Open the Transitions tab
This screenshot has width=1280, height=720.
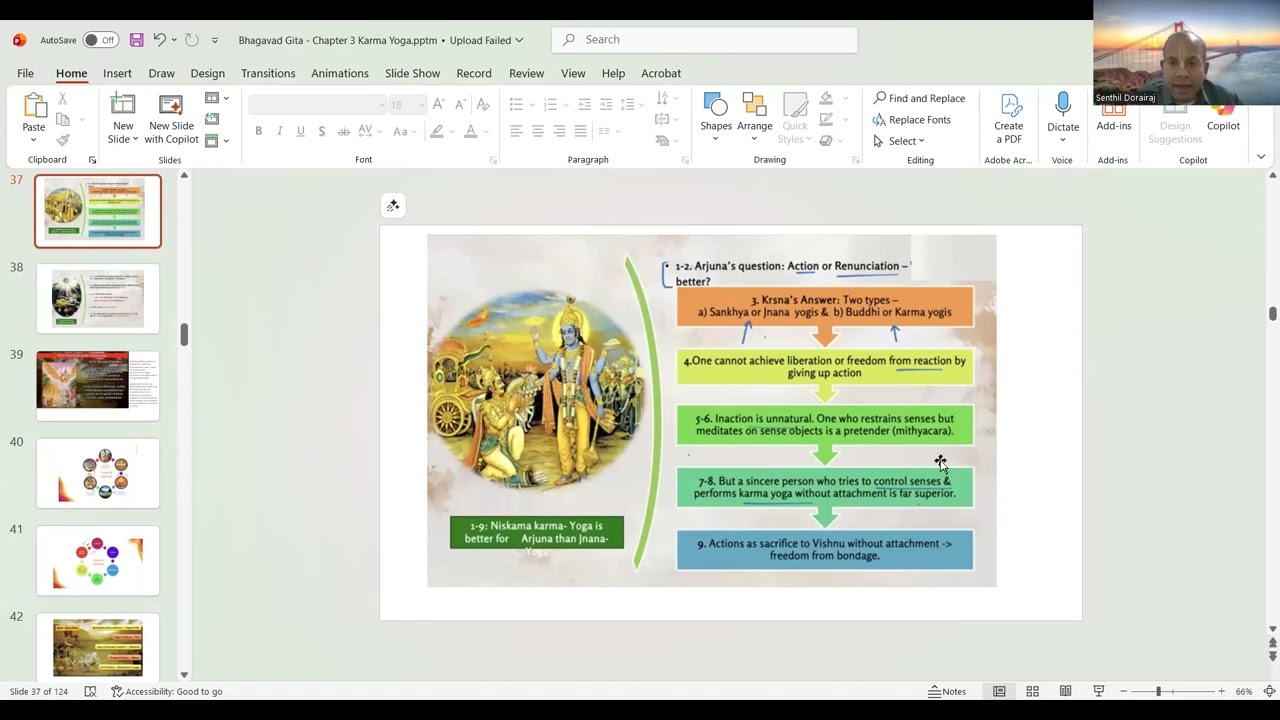point(268,73)
